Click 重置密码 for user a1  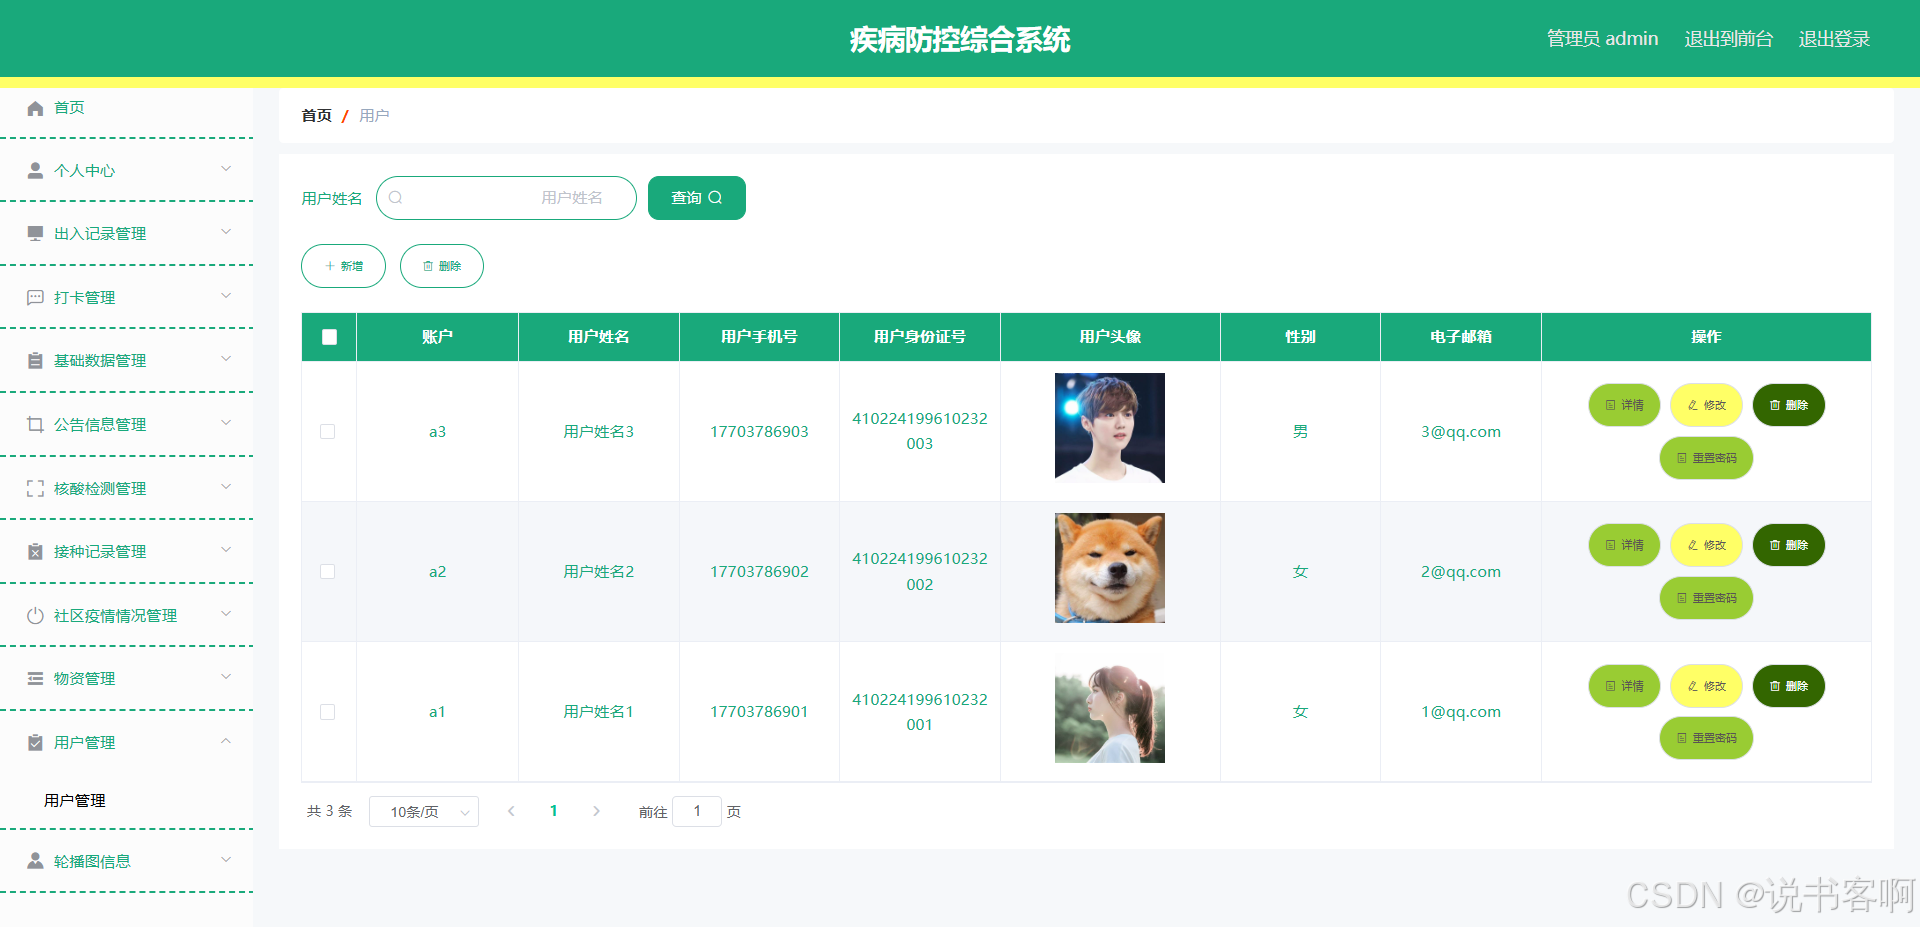[1706, 738]
